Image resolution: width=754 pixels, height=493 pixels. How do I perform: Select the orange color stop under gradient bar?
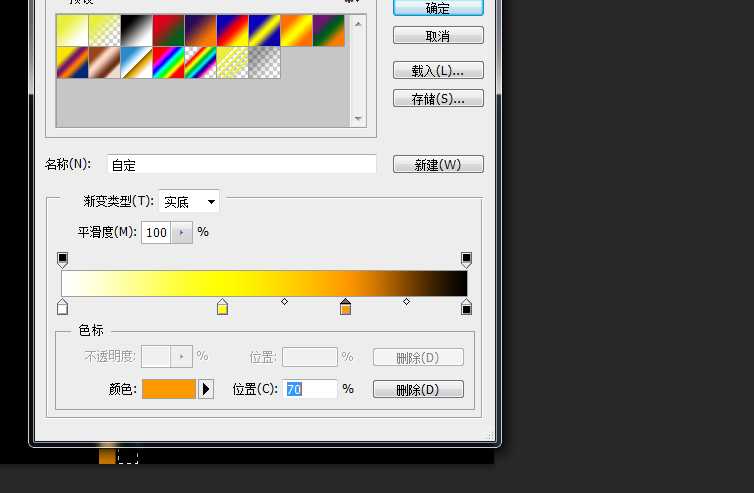pyautogui.click(x=345, y=307)
